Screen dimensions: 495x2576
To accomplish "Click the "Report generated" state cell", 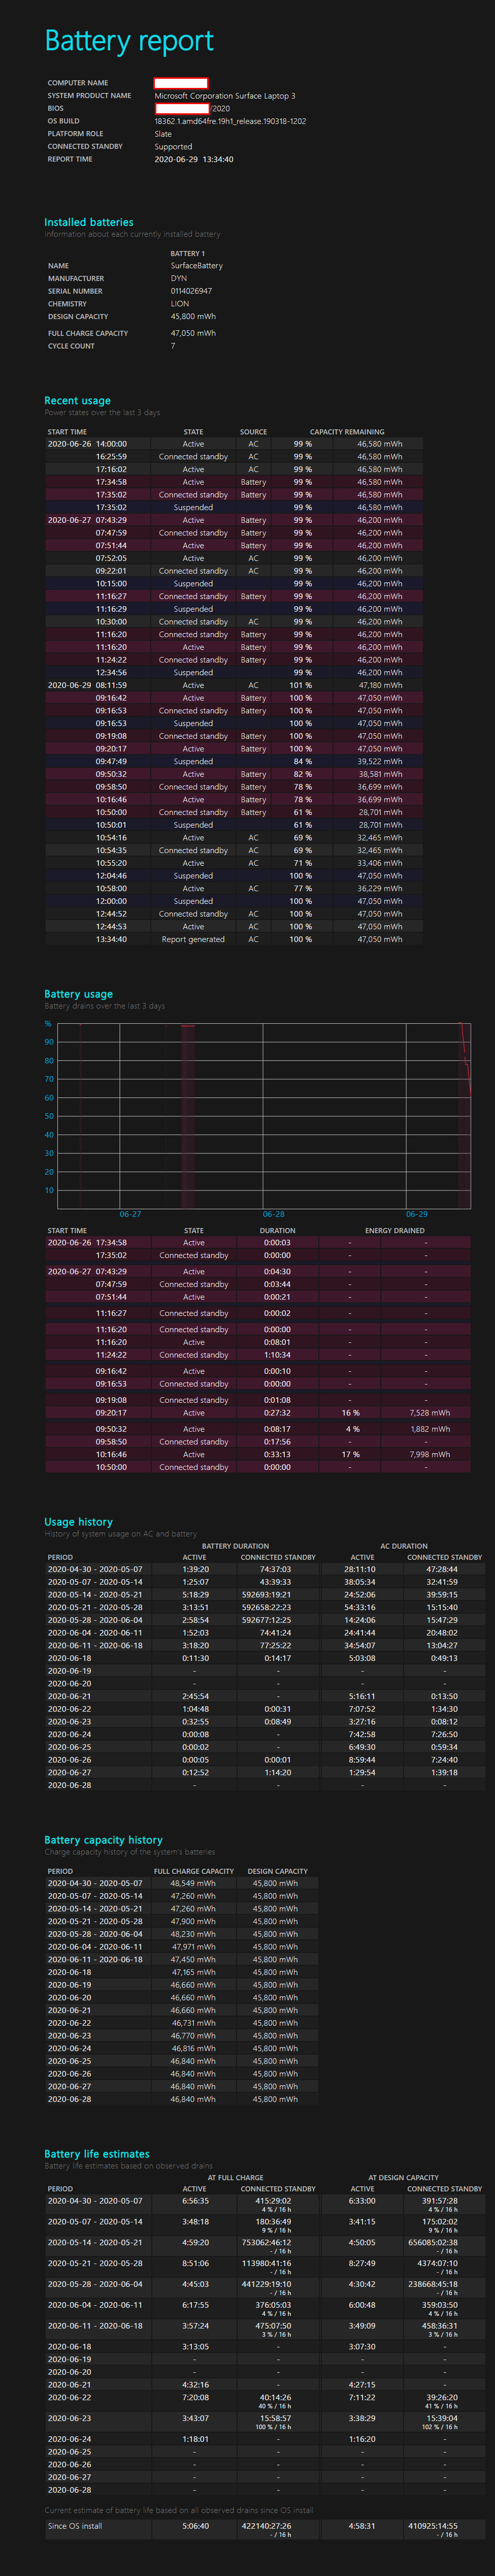I will point(193,939).
